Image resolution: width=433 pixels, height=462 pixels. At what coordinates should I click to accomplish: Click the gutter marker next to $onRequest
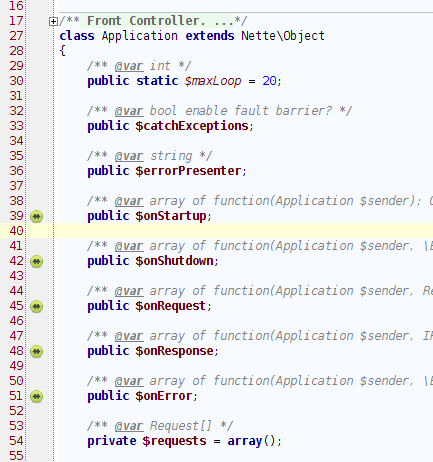pos(37,306)
